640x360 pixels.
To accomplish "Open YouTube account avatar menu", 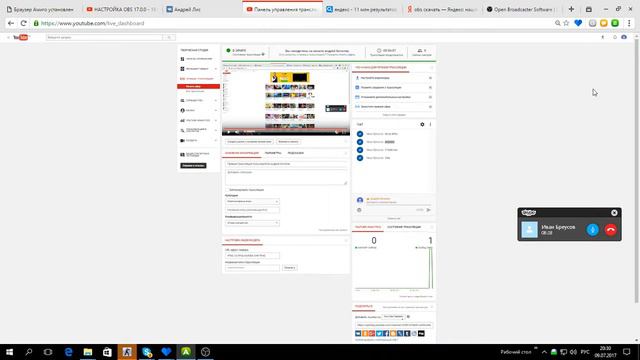I will (624, 37).
